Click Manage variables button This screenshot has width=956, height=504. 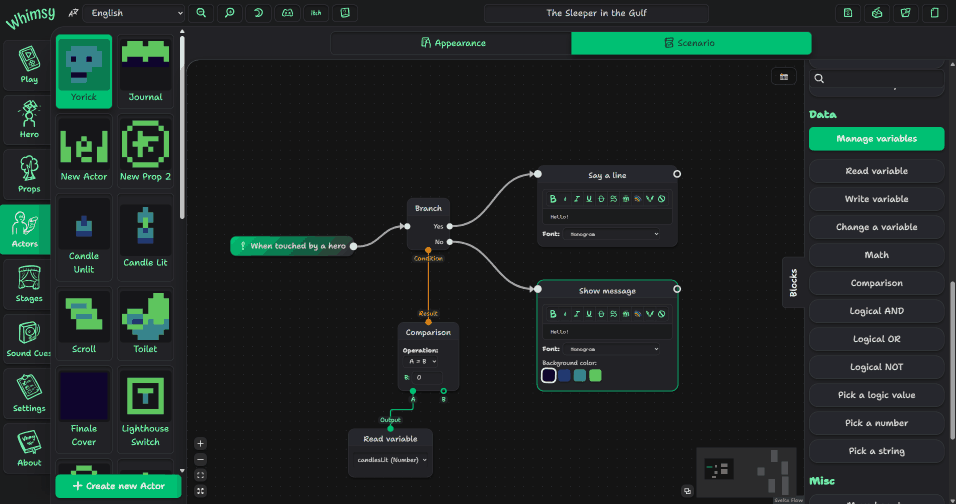pyautogui.click(x=876, y=139)
